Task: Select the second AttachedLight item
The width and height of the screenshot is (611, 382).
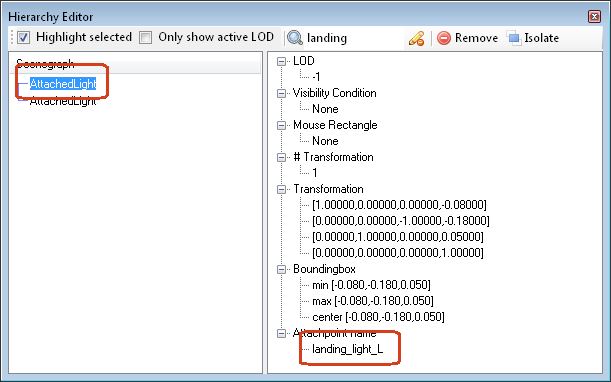Action: pos(63,101)
